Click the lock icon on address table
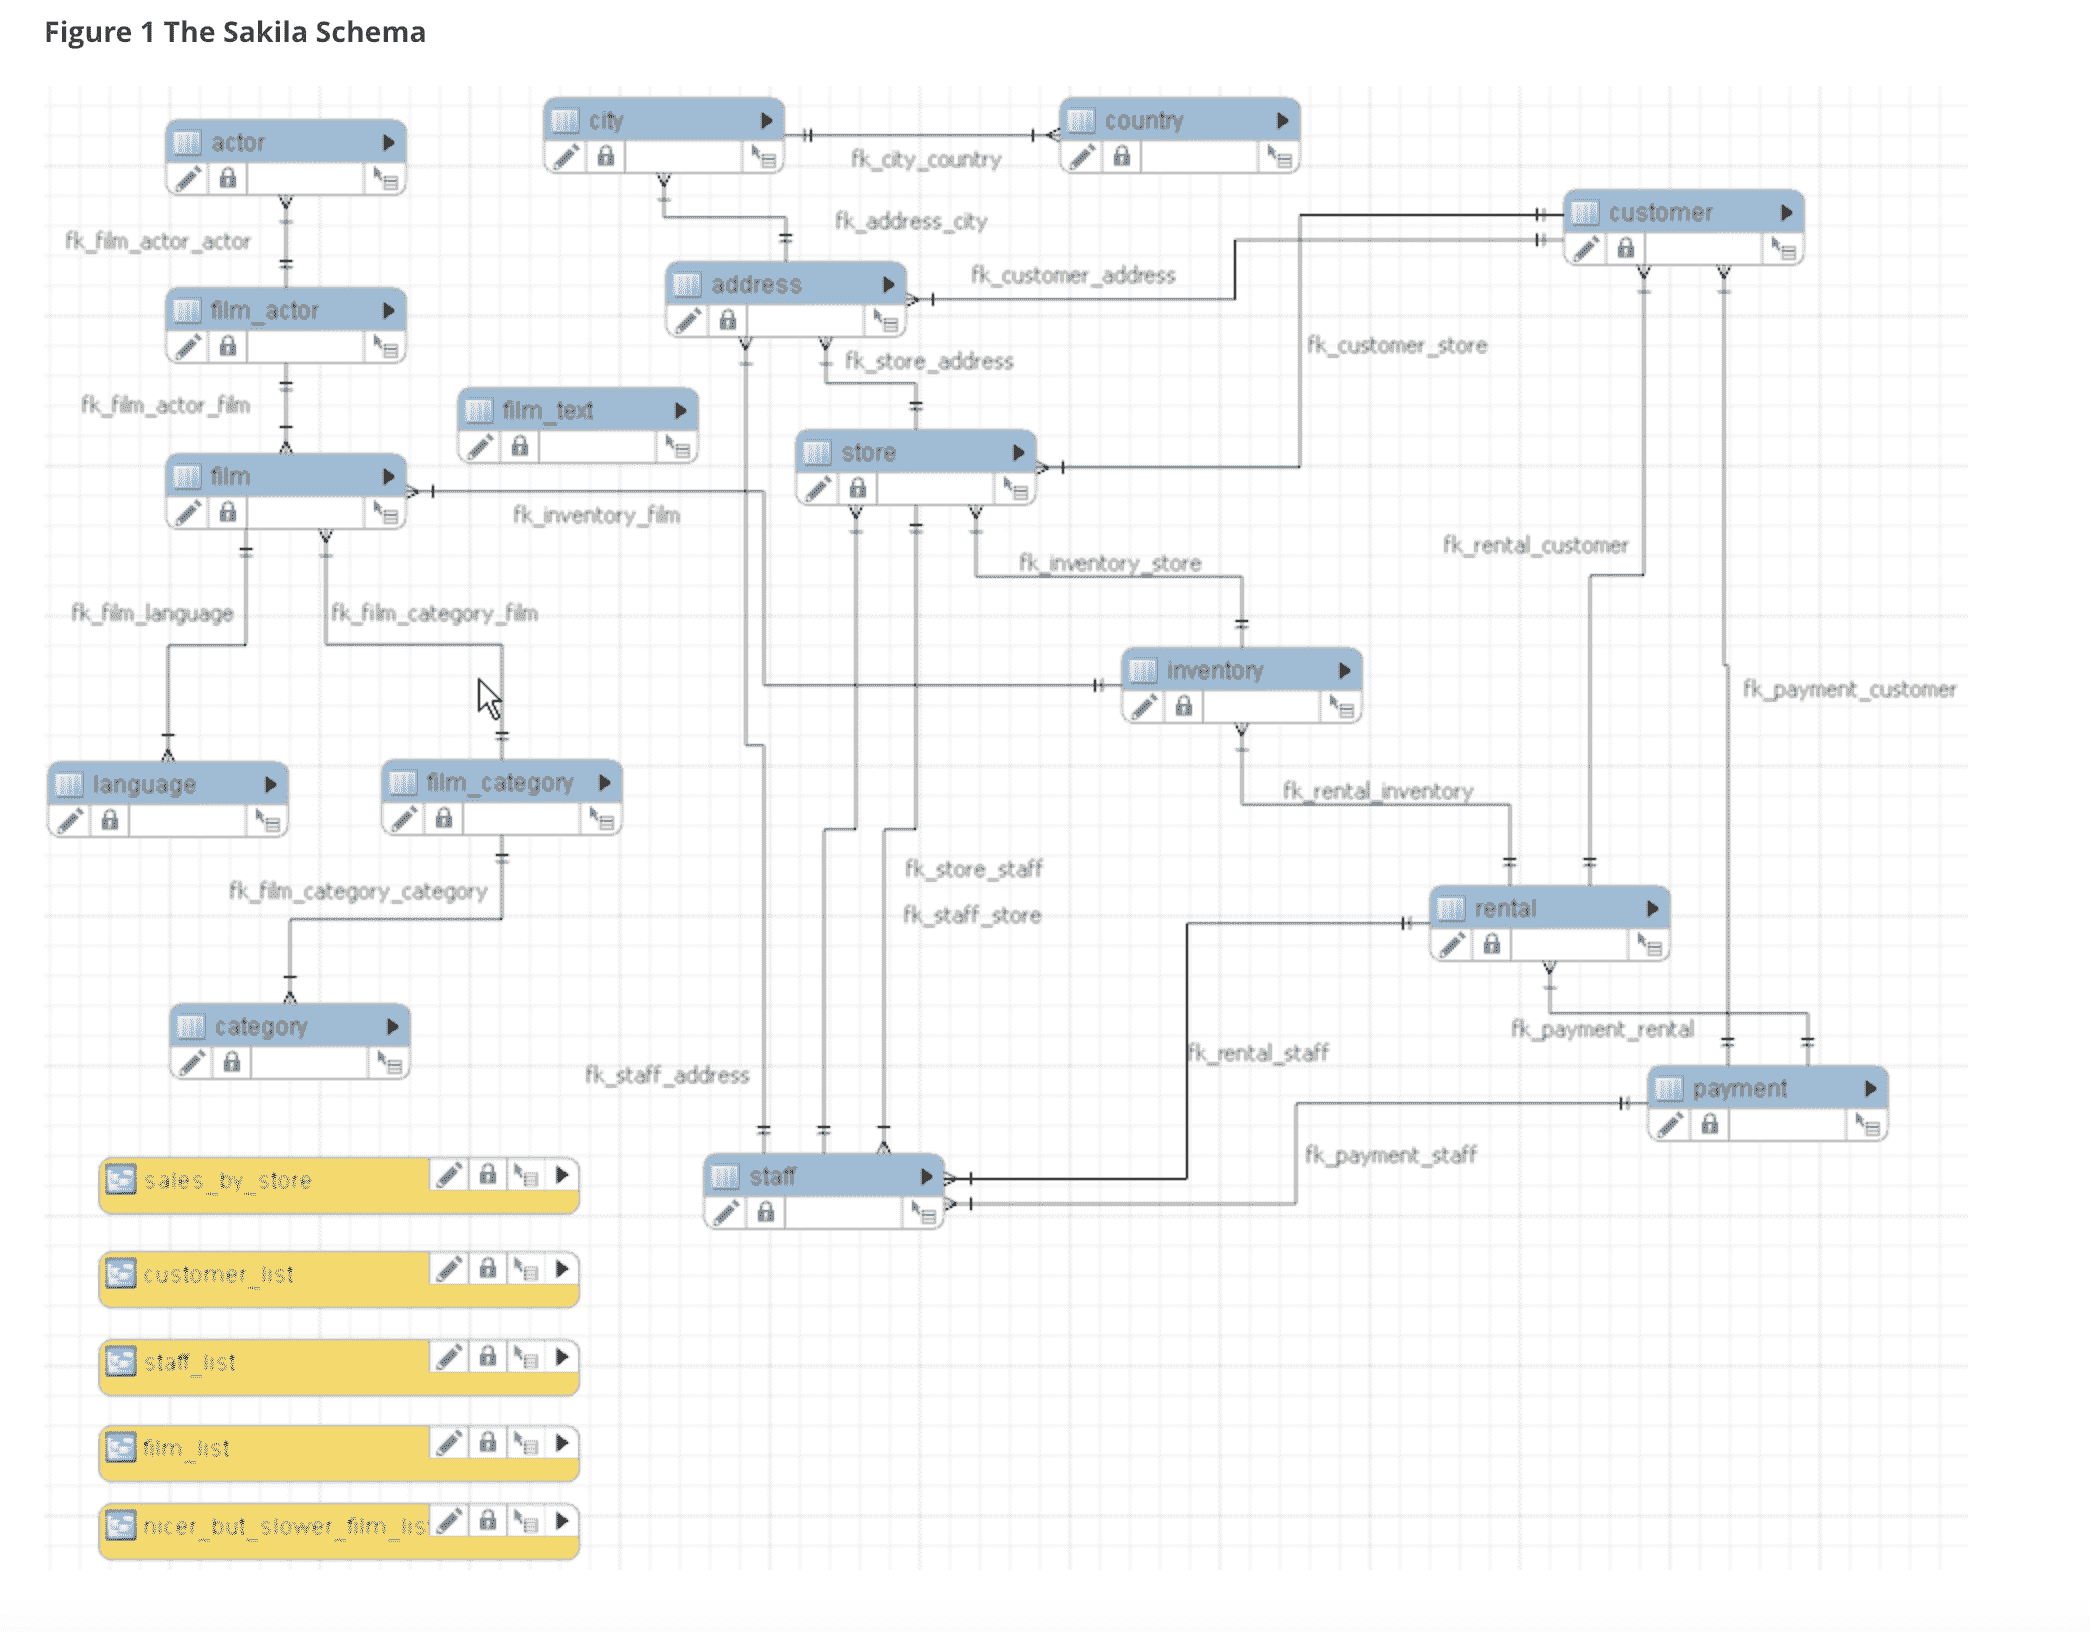Viewport: 2090px width, 1632px height. point(728,321)
